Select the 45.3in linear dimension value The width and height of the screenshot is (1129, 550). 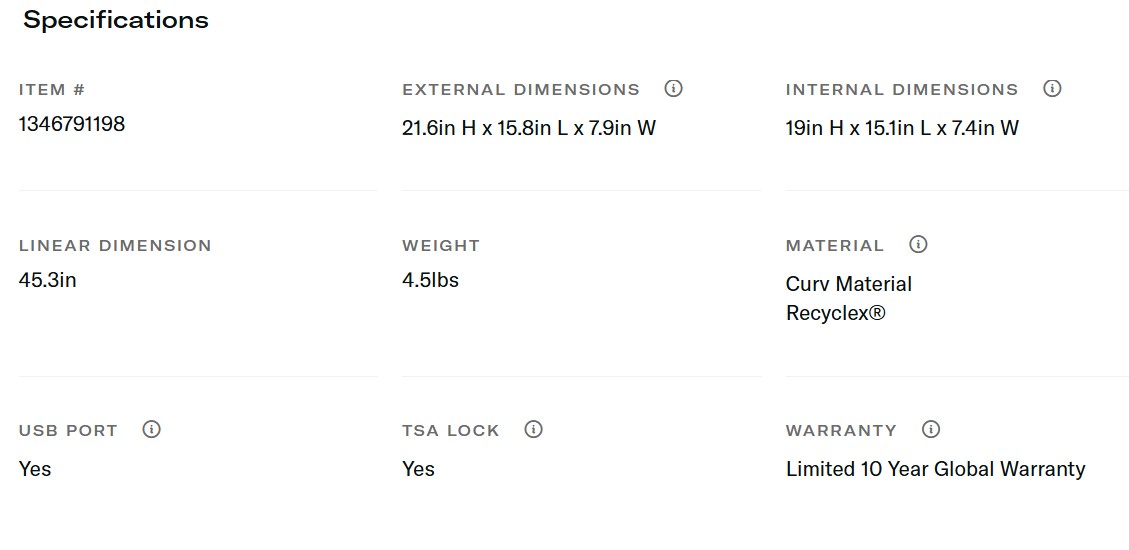coord(48,280)
